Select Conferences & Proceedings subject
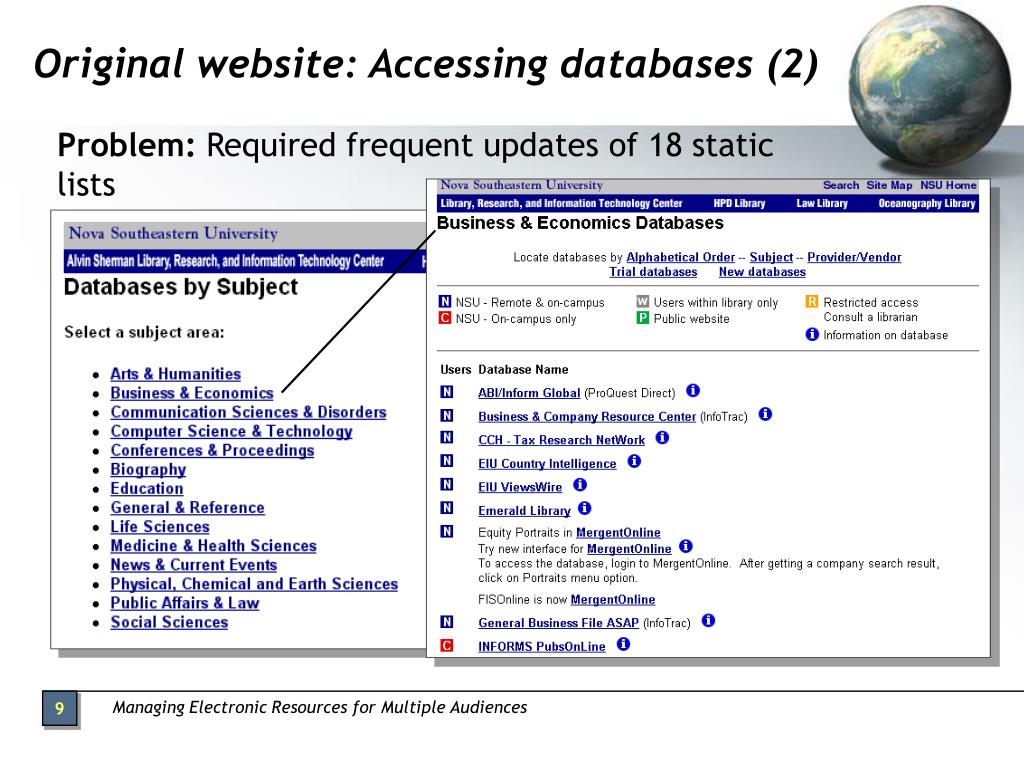This screenshot has height=768, width=1024. tap(212, 451)
